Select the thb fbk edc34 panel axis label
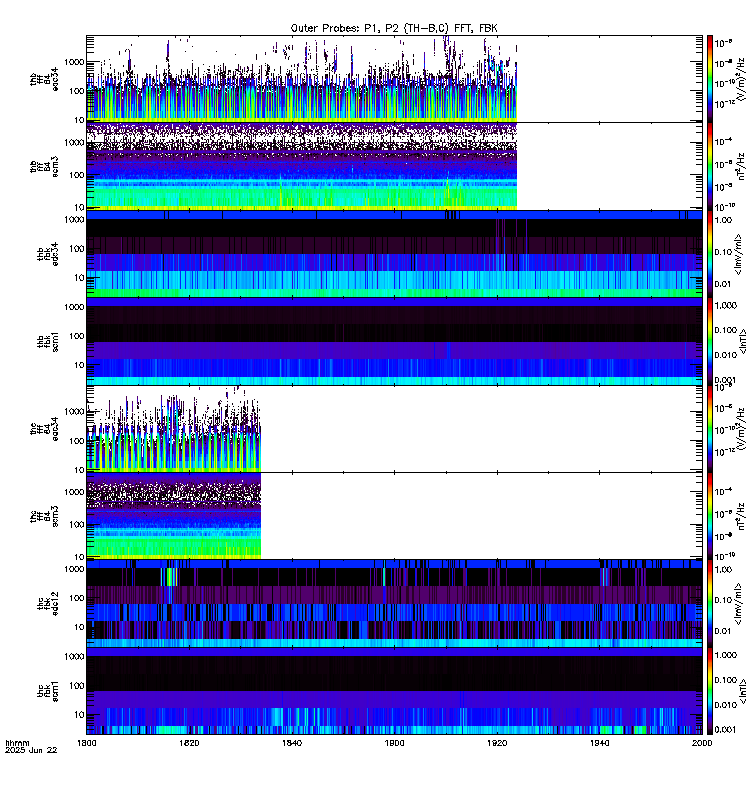The width and height of the screenshot is (750, 800). (48, 254)
